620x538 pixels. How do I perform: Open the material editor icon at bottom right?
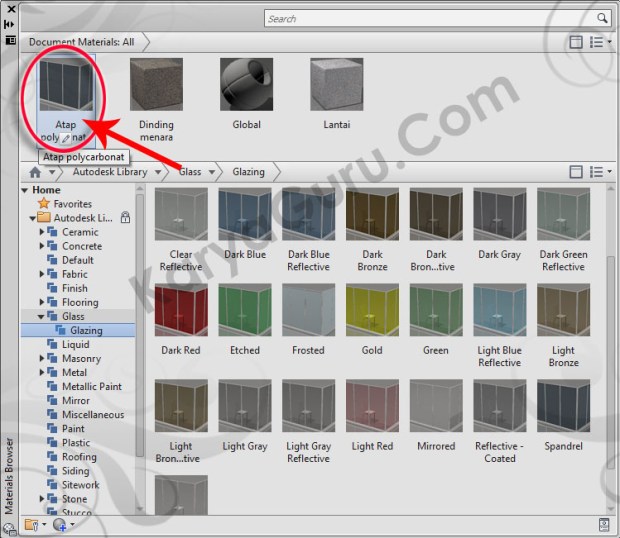tap(604, 525)
